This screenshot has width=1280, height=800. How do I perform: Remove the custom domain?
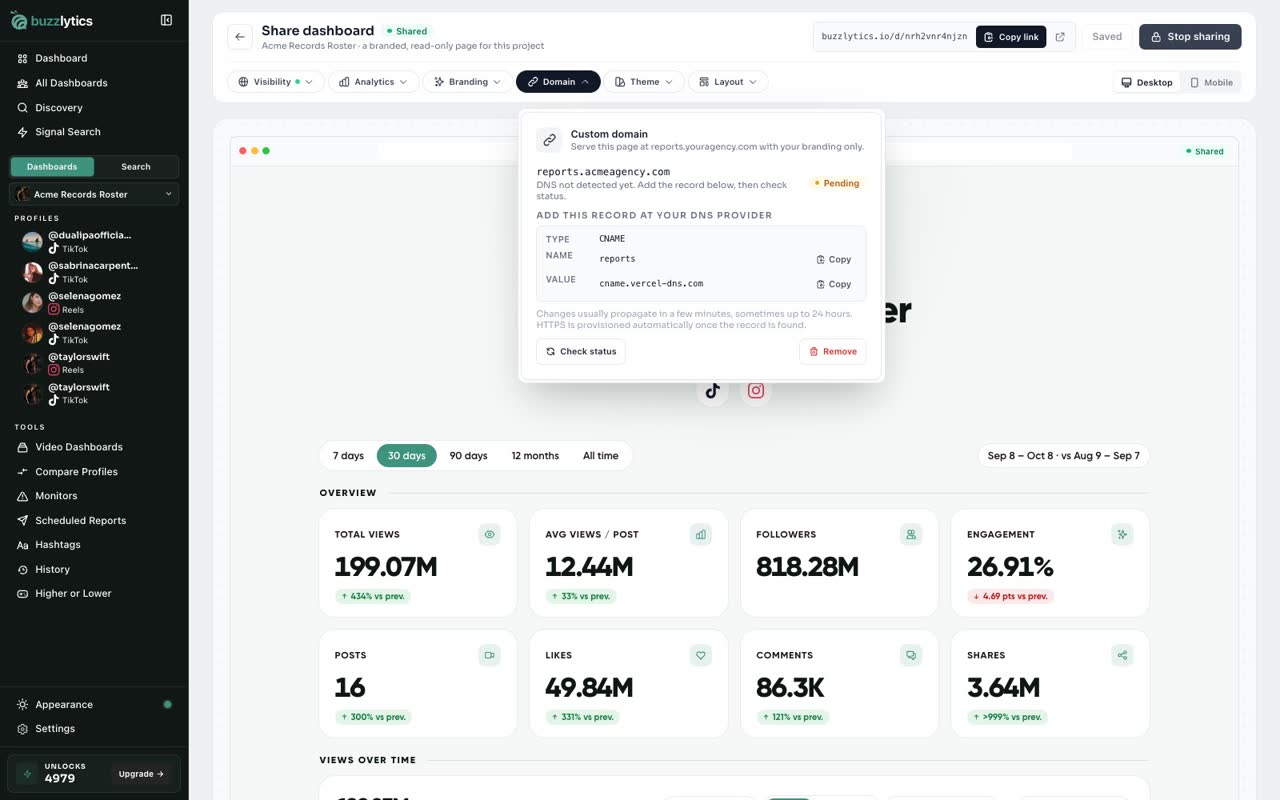click(x=833, y=352)
